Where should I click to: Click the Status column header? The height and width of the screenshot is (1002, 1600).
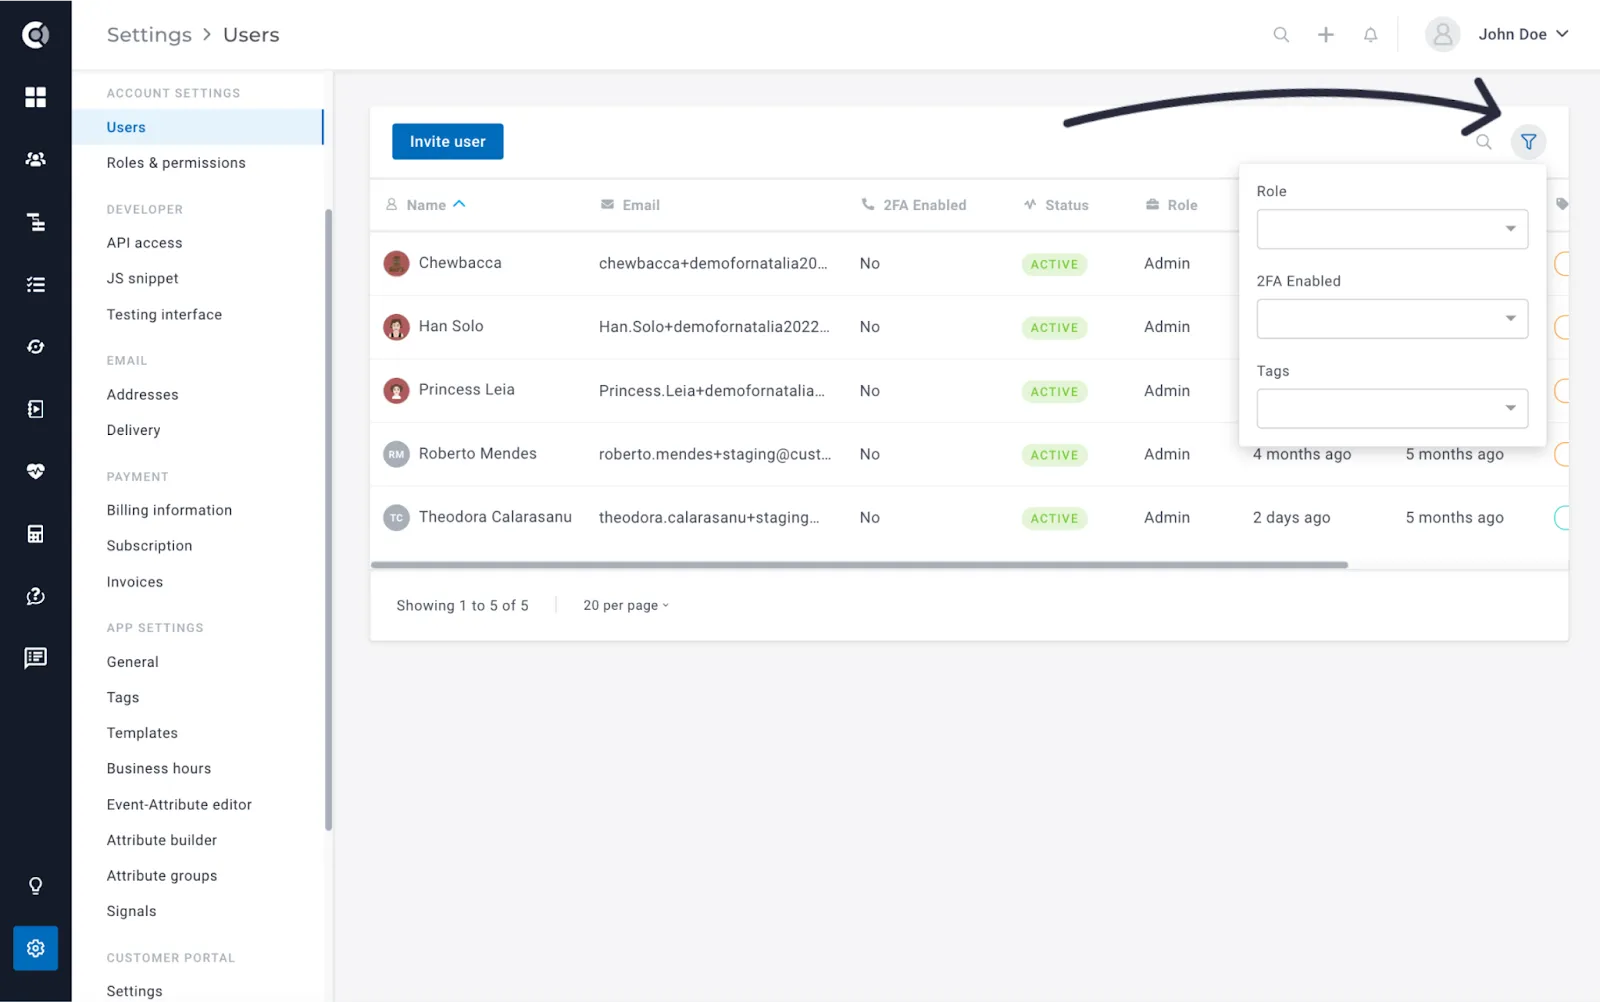click(1056, 205)
